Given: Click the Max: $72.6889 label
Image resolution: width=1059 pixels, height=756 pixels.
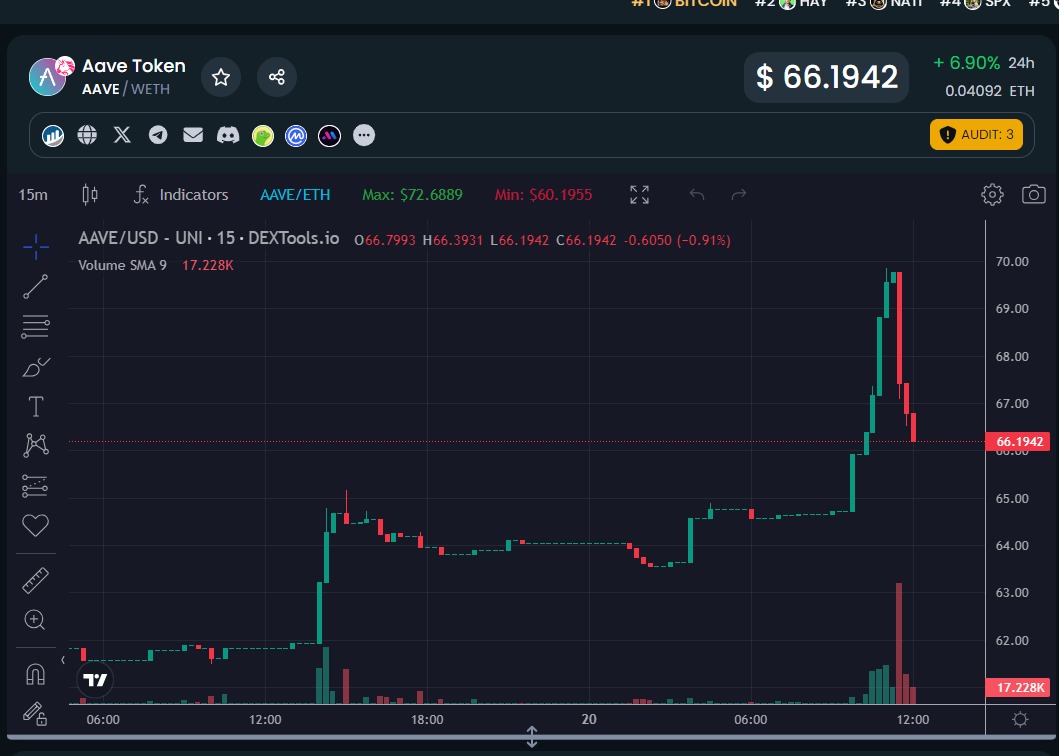Looking at the screenshot, I should click(412, 195).
